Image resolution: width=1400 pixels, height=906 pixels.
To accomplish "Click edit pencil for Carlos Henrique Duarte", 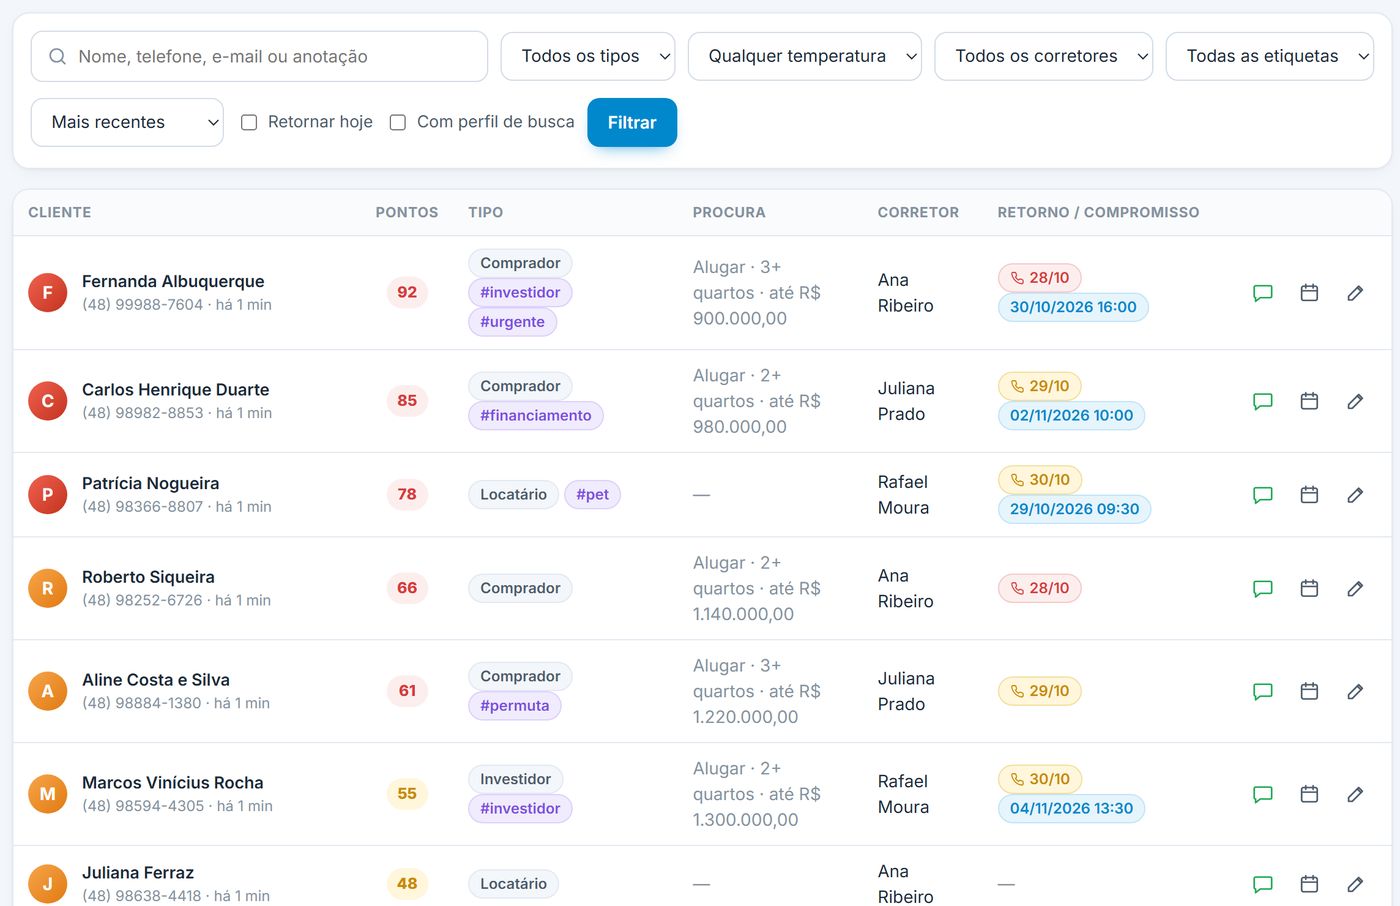I will (1355, 401).
